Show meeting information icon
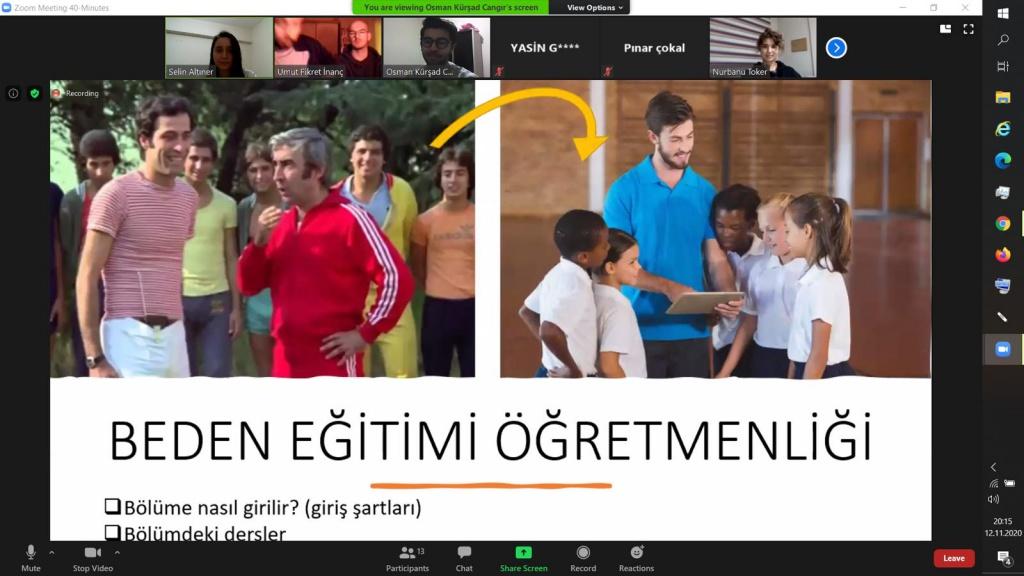Image resolution: width=1024 pixels, height=576 pixels. (x=13, y=93)
